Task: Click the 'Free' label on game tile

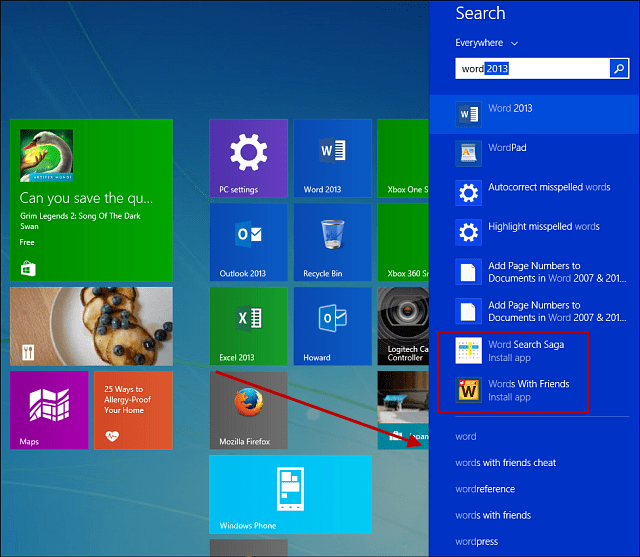Action: (x=27, y=242)
